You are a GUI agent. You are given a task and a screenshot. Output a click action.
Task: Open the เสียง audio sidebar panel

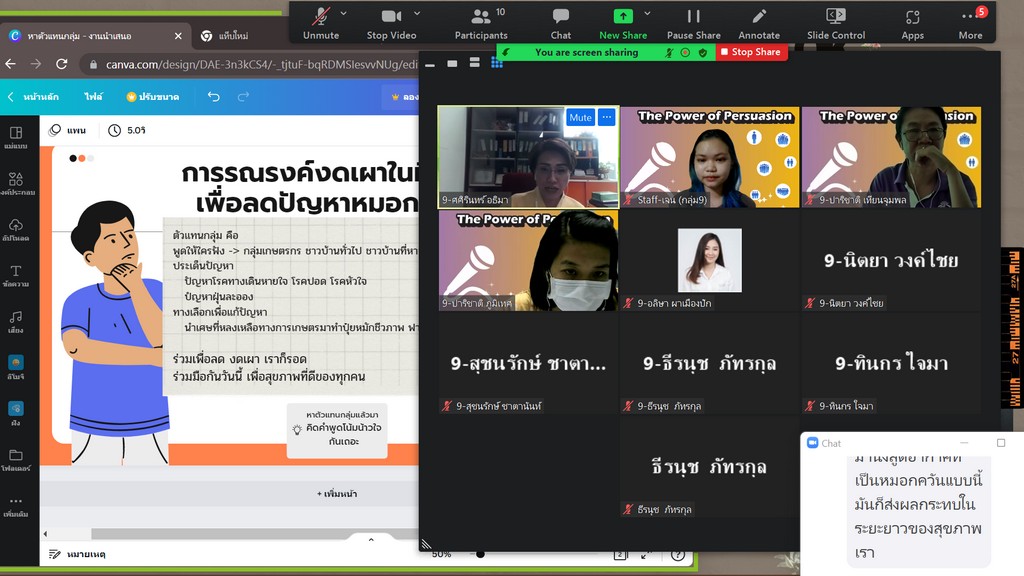pos(16,322)
